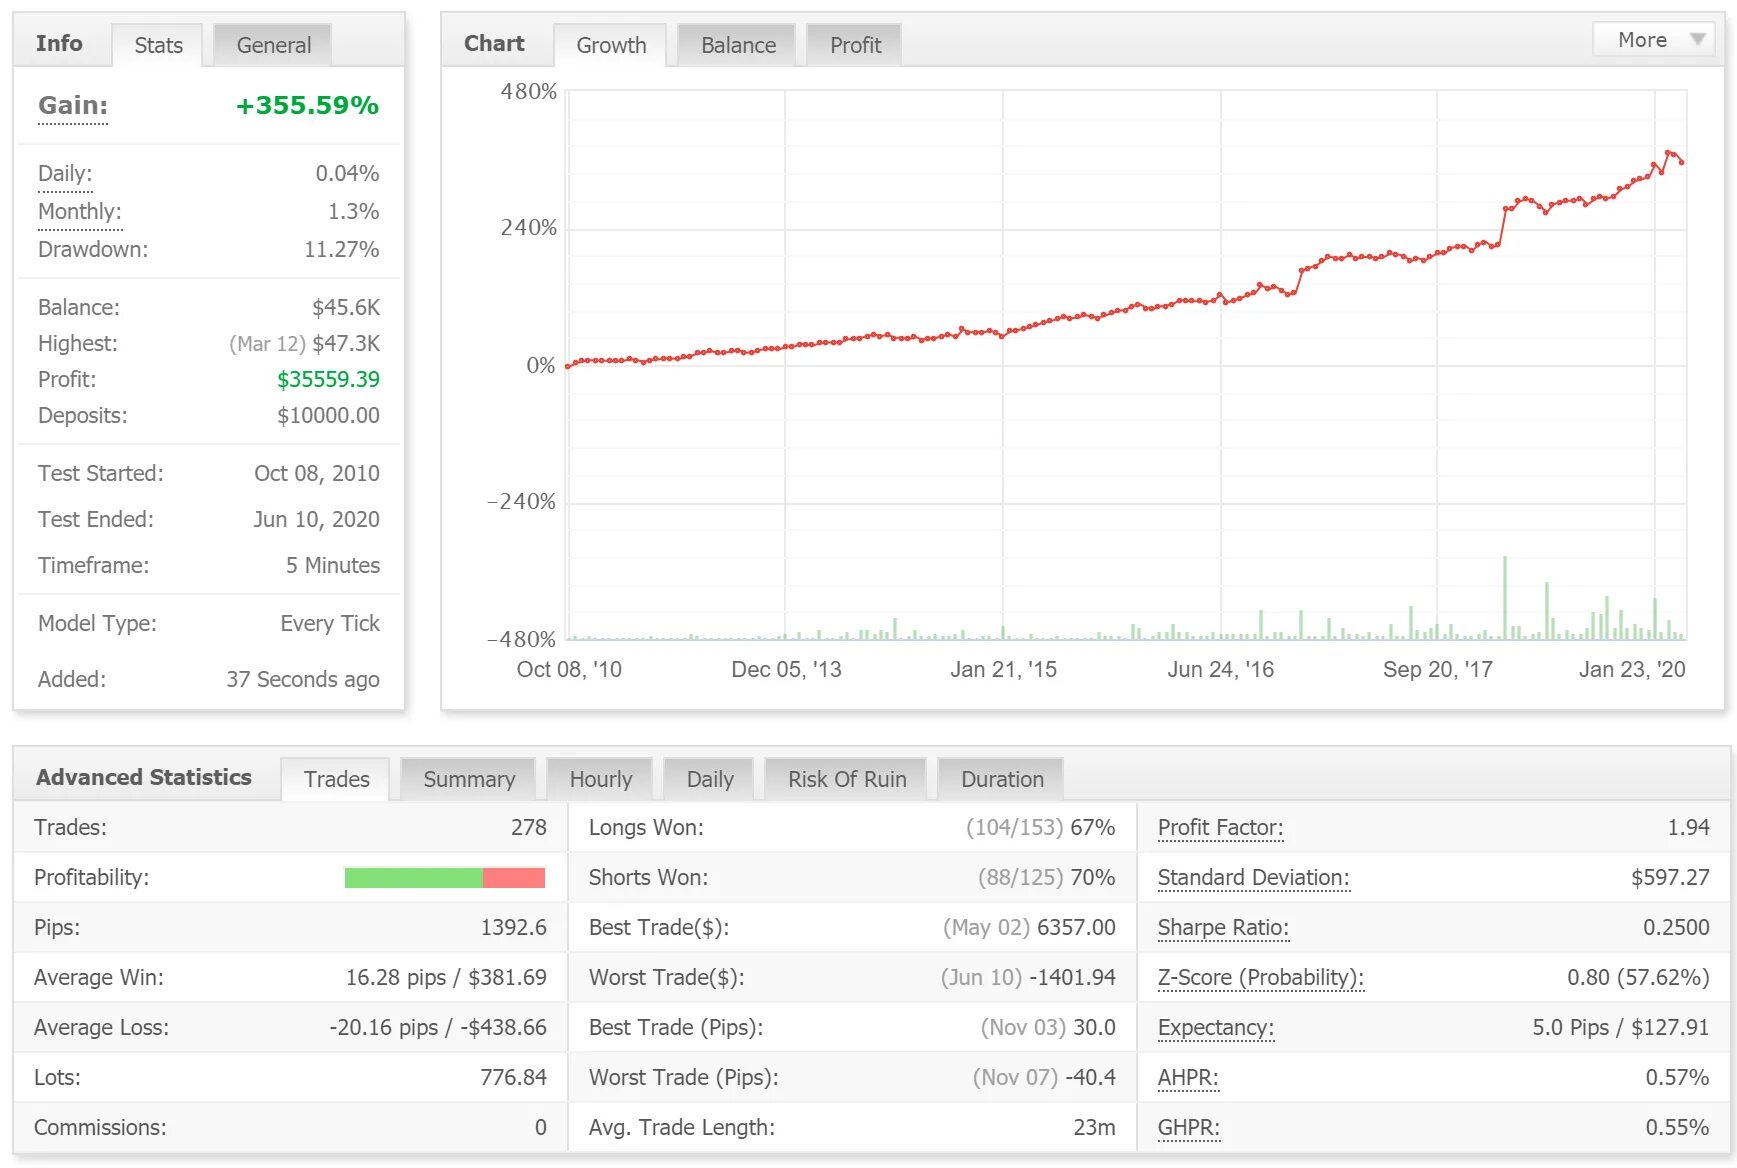Click the 0.2500 Sharpe ratio value
Image resolution: width=1737 pixels, height=1168 pixels.
point(1676,927)
